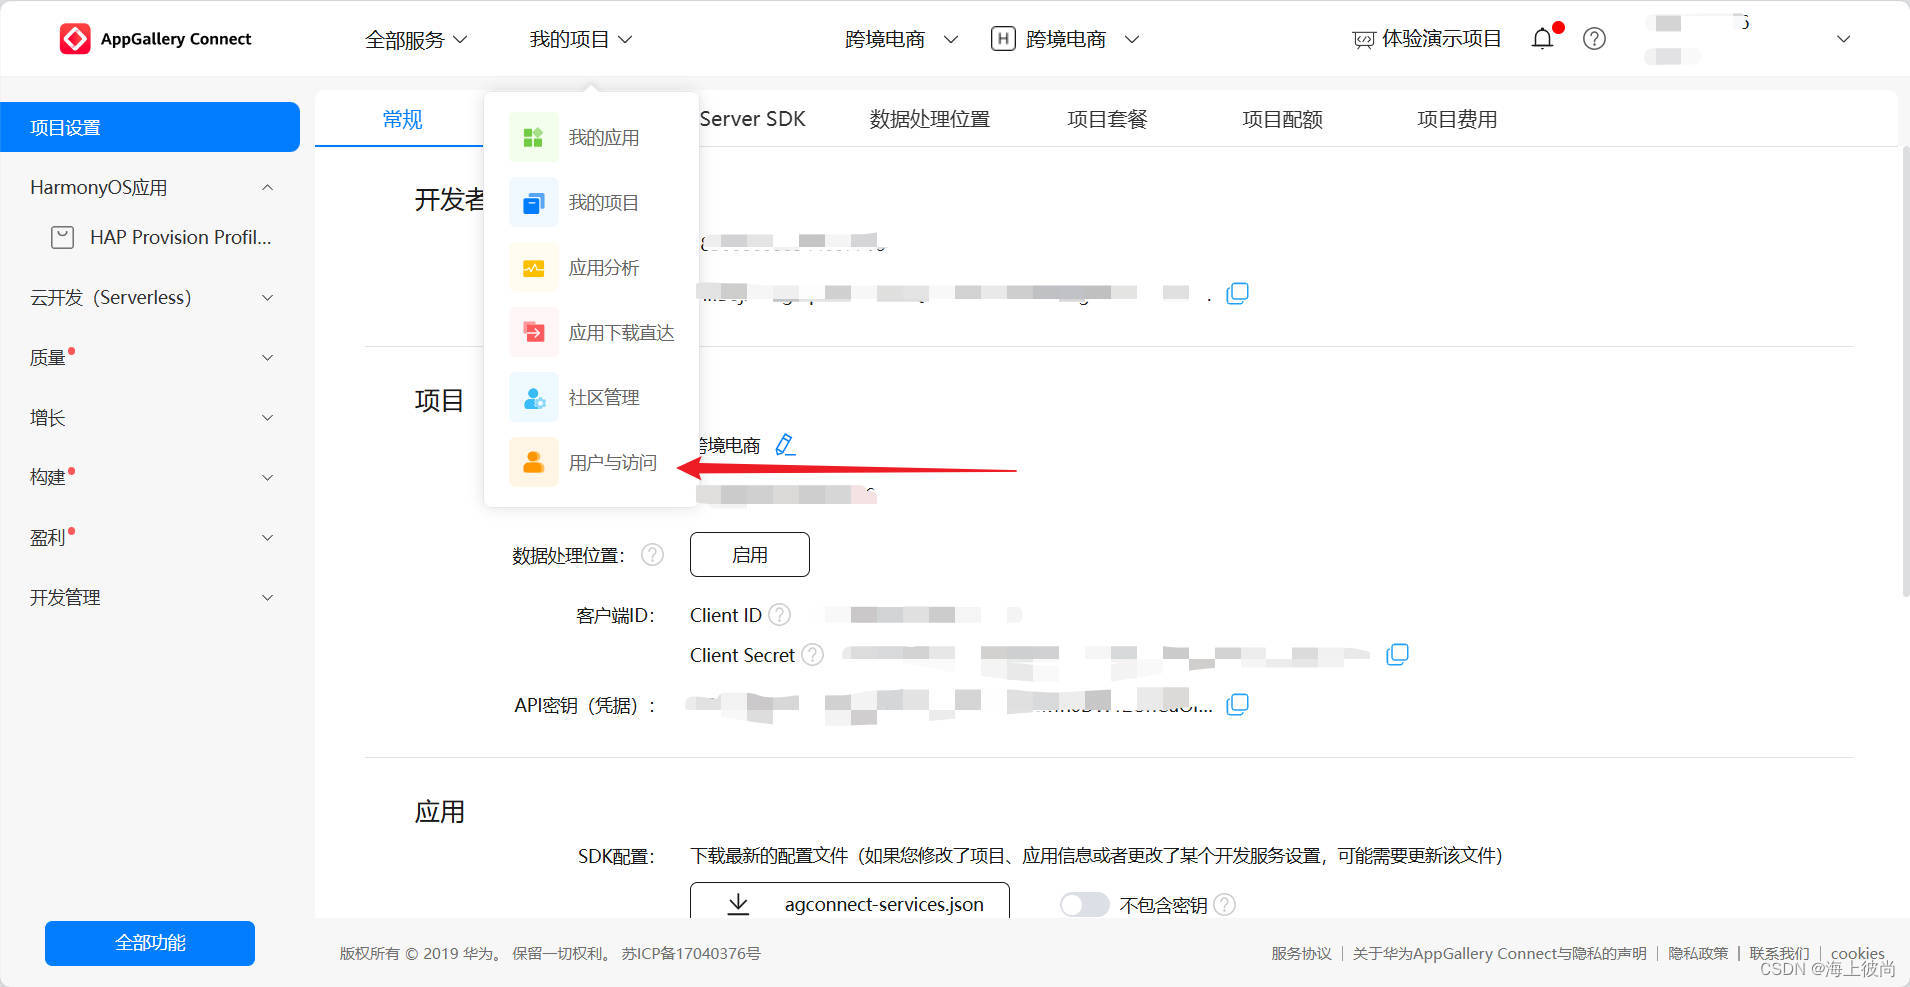Click the HAP Provision Profile file icon

[x=62, y=237]
